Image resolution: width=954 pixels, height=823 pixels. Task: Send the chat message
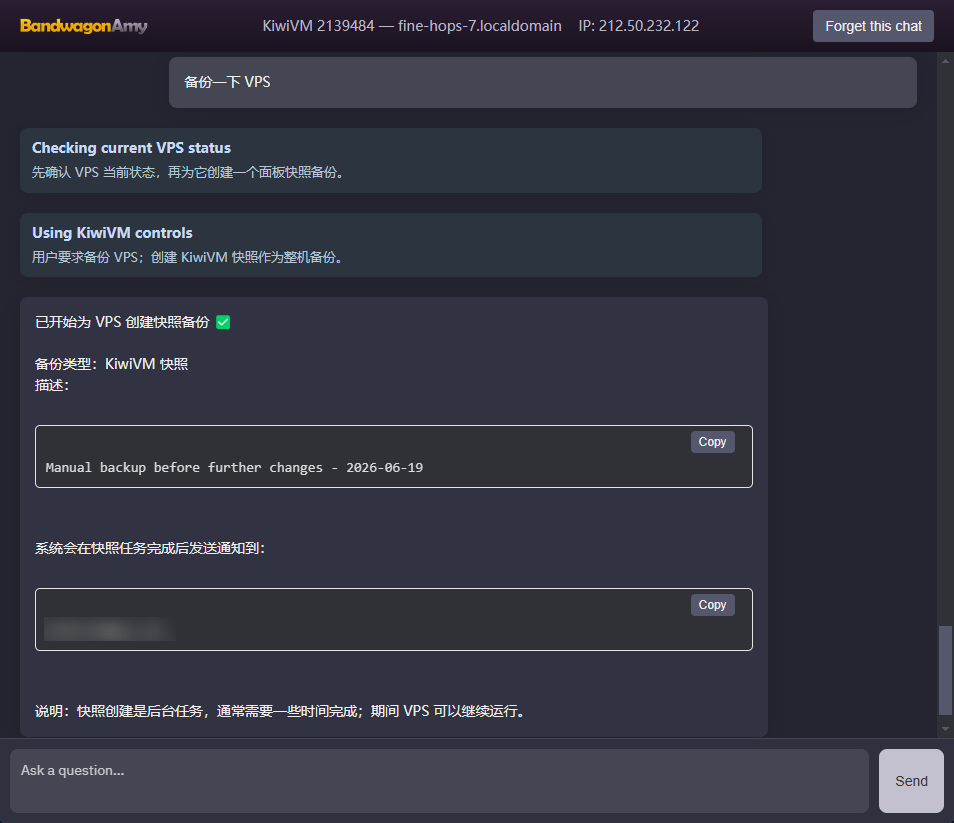coord(911,780)
